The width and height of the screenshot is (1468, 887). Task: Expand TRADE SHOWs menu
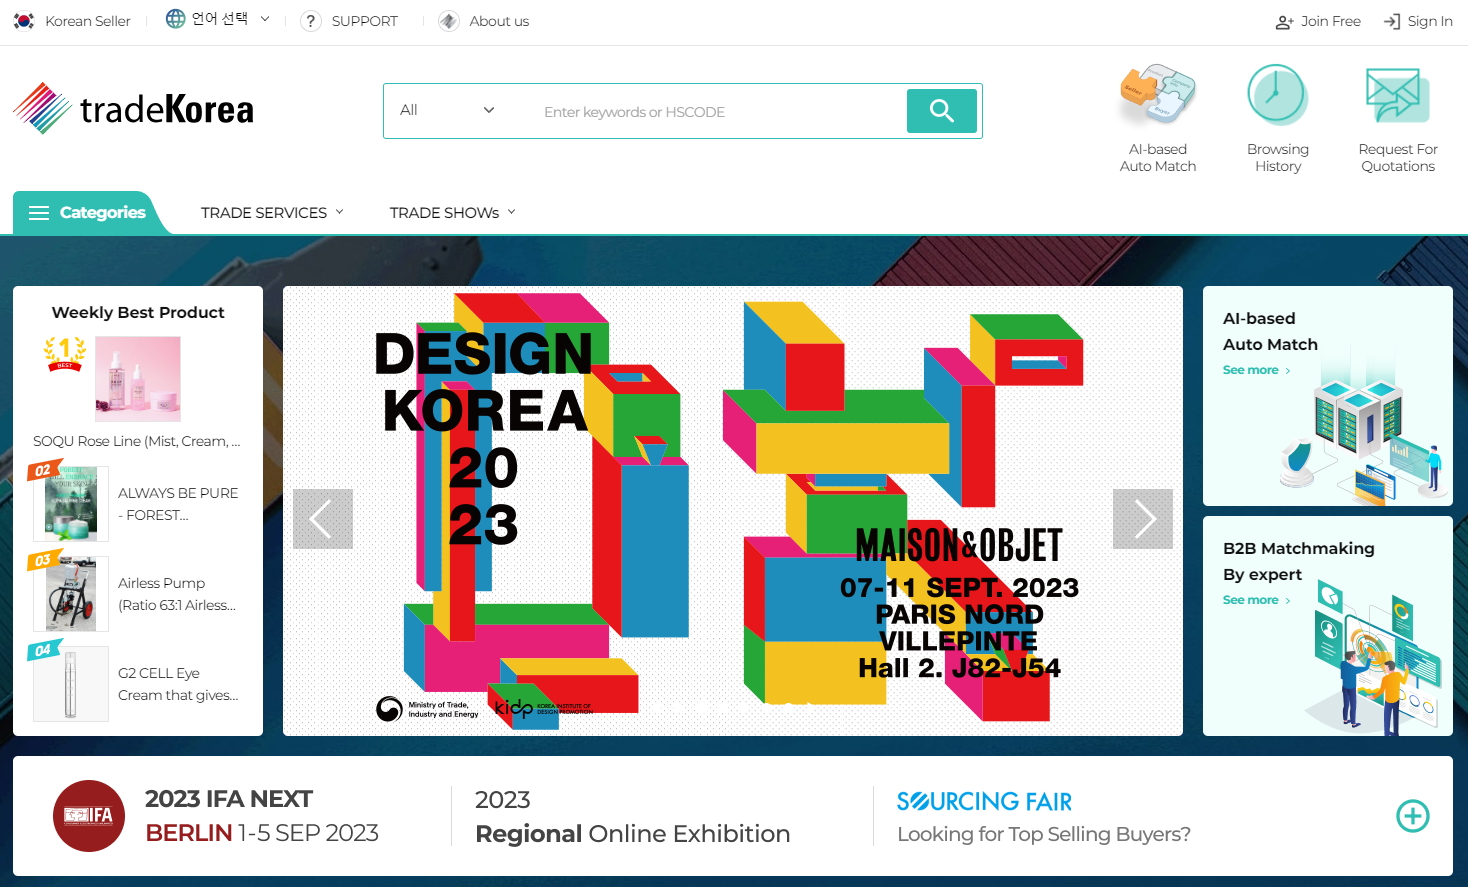click(x=453, y=213)
